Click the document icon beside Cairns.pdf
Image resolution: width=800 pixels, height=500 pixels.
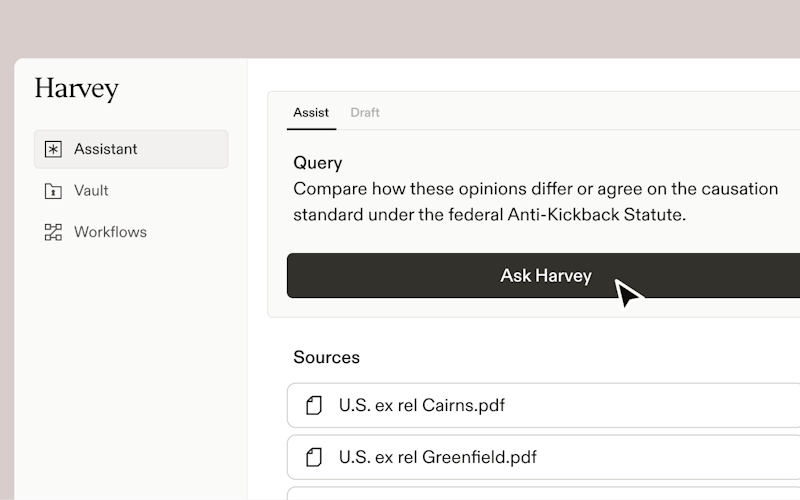click(x=314, y=405)
